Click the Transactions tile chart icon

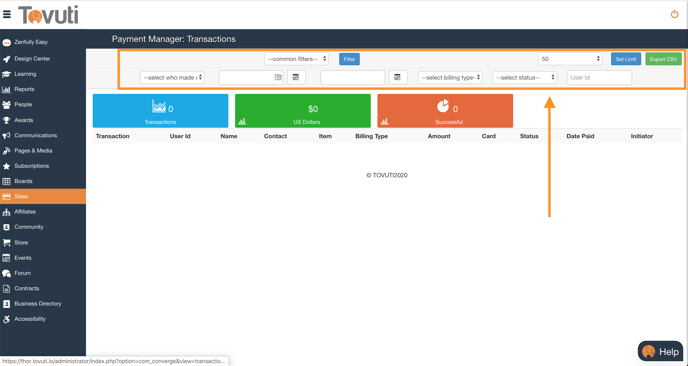click(x=159, y=107)
